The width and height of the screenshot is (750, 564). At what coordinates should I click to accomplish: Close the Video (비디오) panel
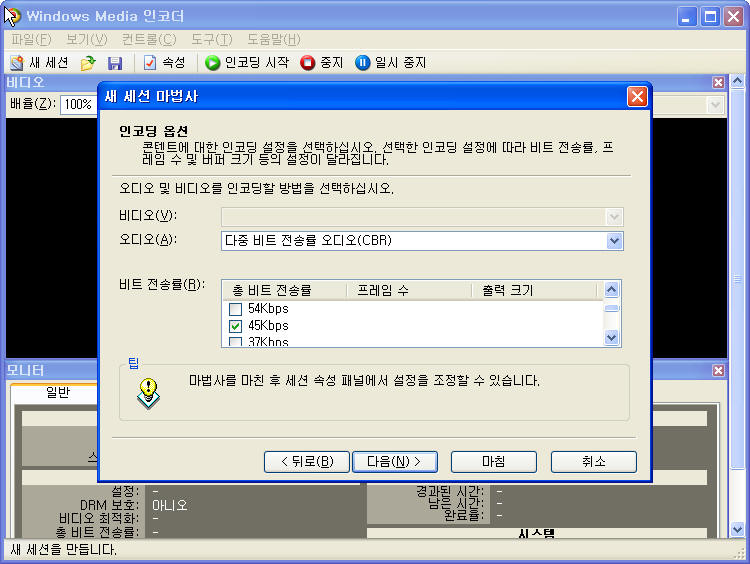pyautogui.click(x=718, y=82)
